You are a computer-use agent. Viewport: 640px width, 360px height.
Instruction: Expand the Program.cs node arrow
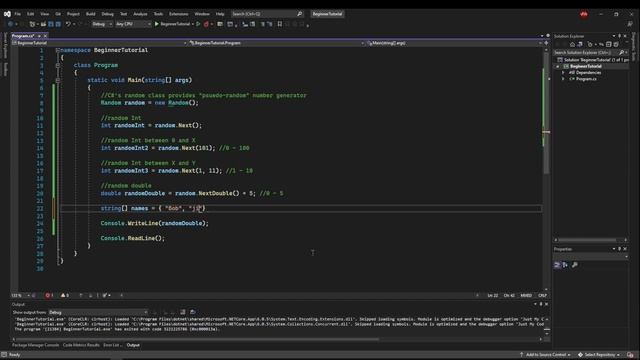coord(563,79)
